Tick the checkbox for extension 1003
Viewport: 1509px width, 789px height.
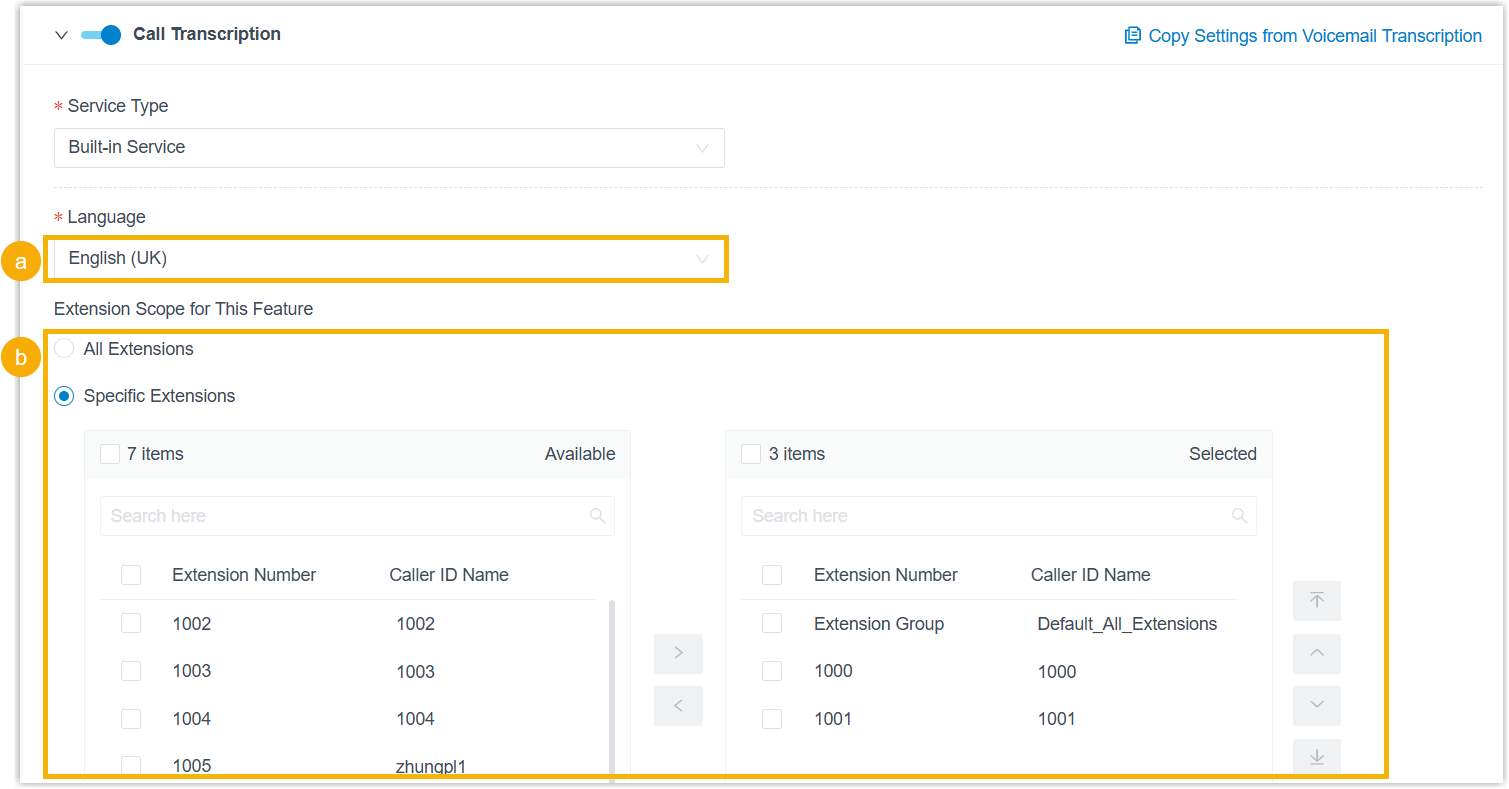point(131,671)
